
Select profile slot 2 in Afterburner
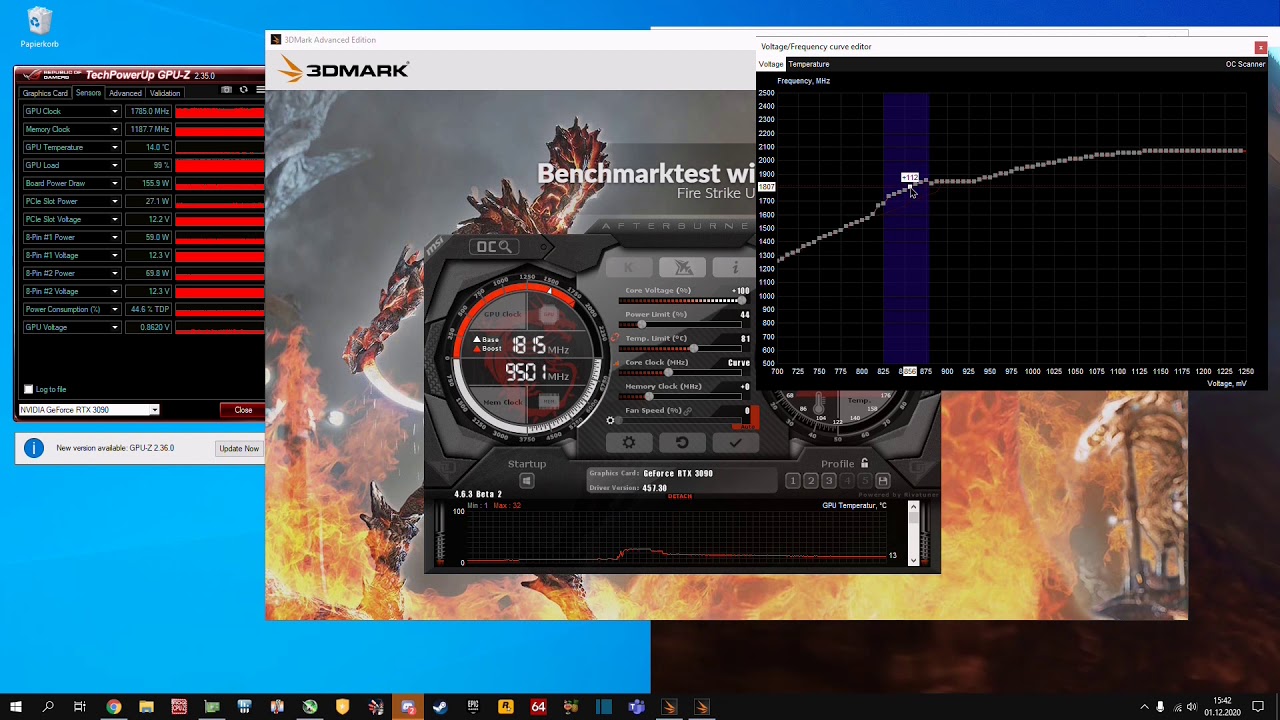(810, 481)
